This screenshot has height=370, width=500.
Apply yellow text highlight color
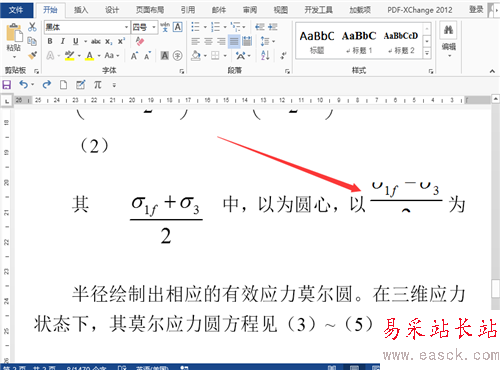pyautogui.click(x=69, y=55)
